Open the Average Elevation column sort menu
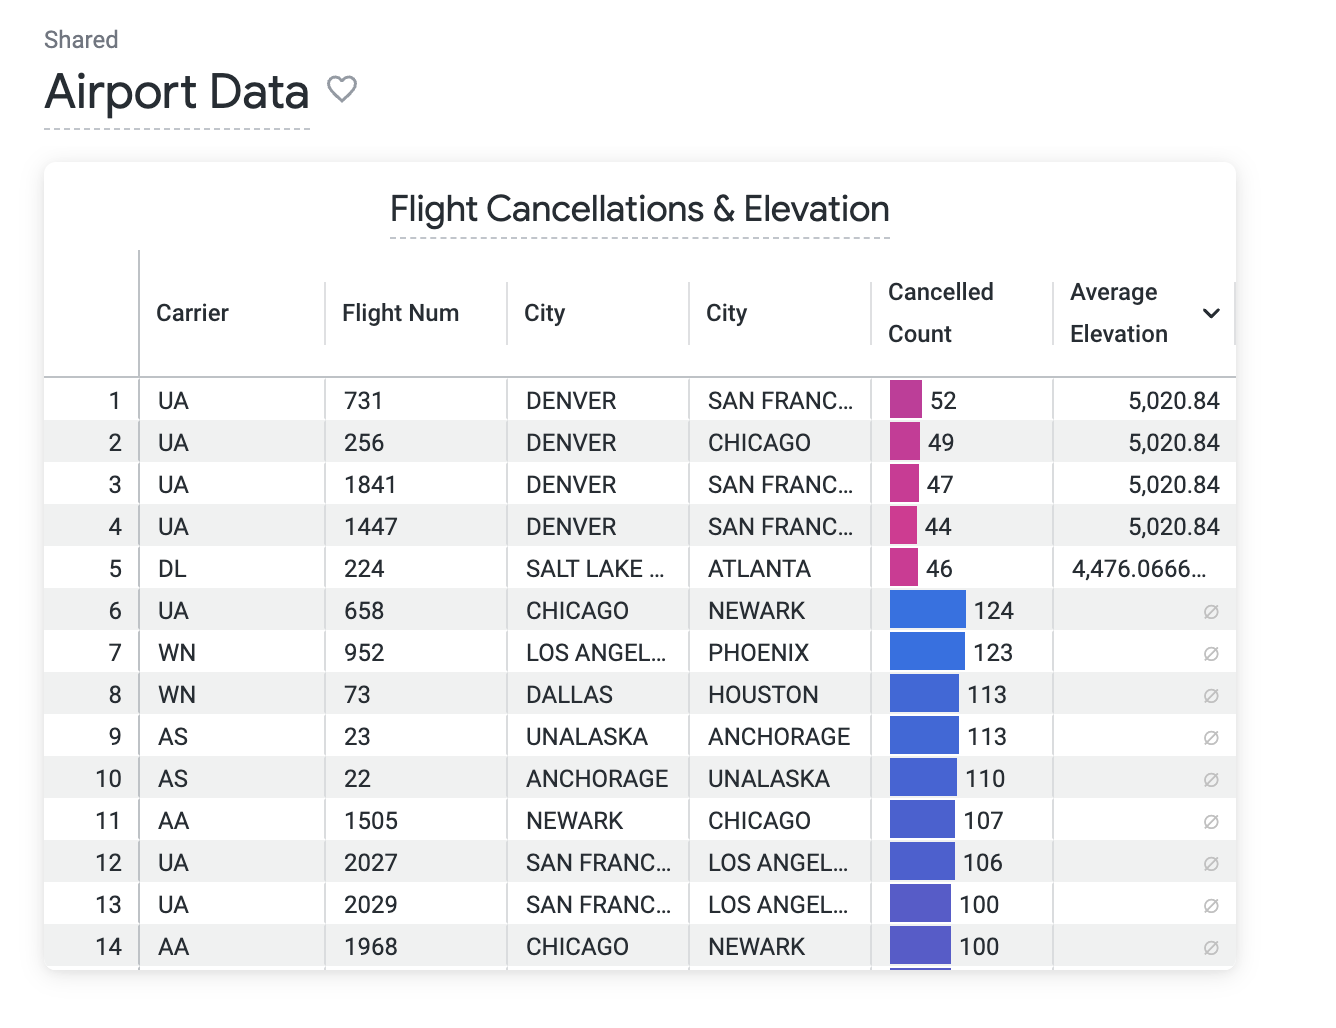Image resolution: width=1336 pixels, height=1028 pixels. click(x=1211, y=313)
